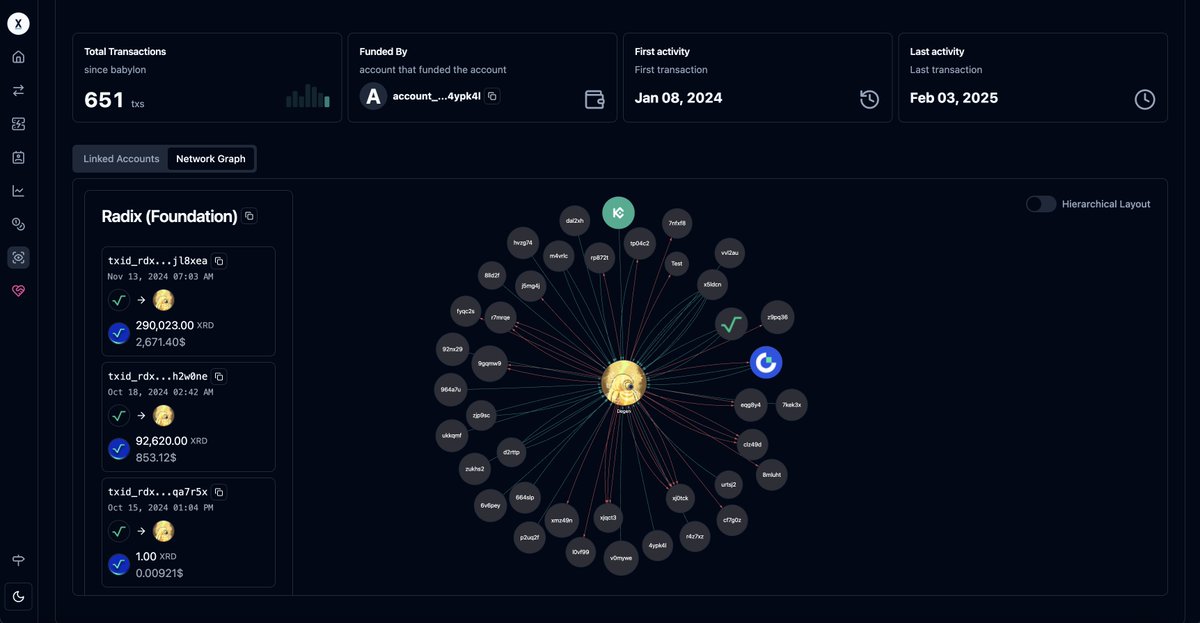Click XRD token icon beside 290,023.00
The width and height of the screenshot is (1200, 623).
119,334
